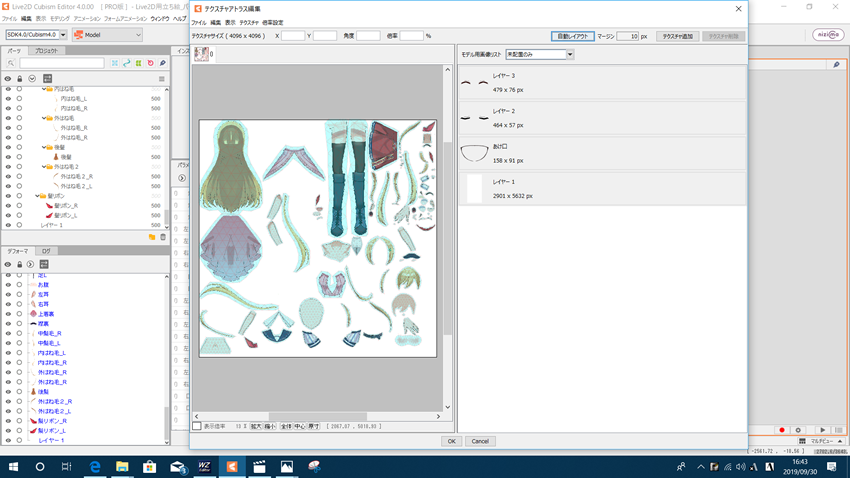Screen dimensions: 850x478
Task: Click the texture canvas vertical scrollbar
Action: [x=448, y=238]
